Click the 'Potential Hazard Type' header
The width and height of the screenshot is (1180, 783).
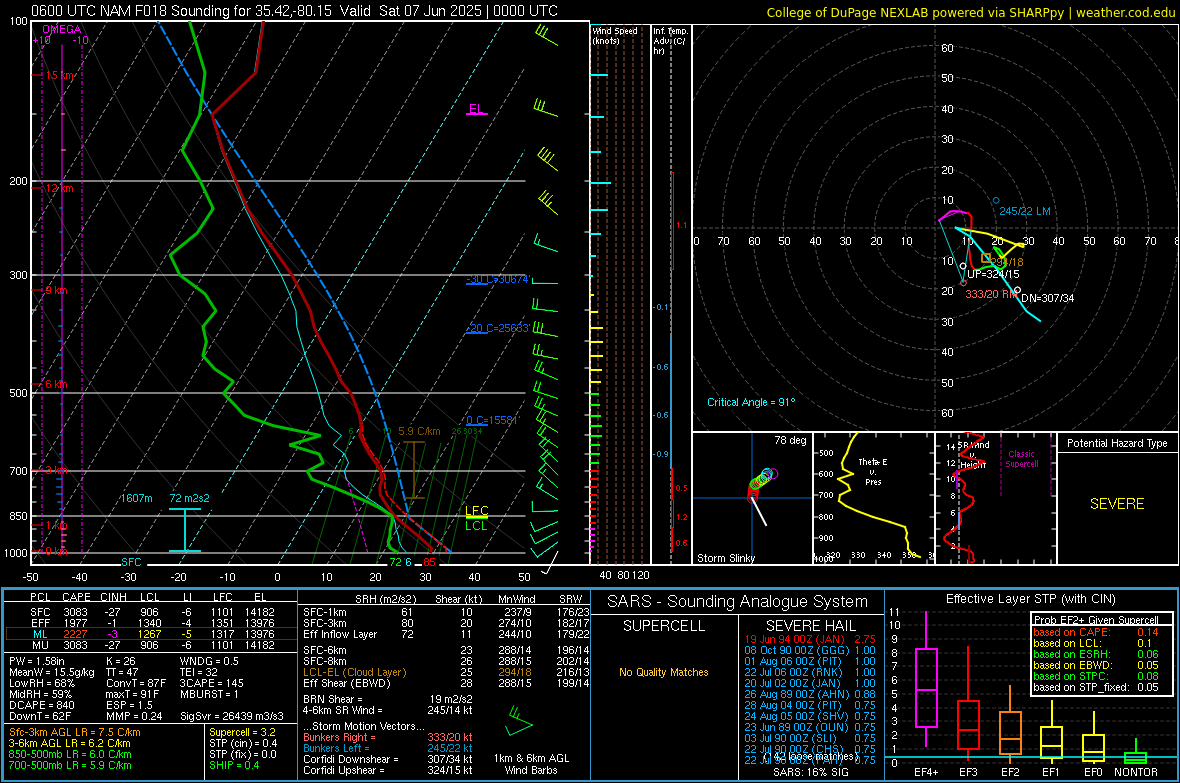coord(1117,443)
